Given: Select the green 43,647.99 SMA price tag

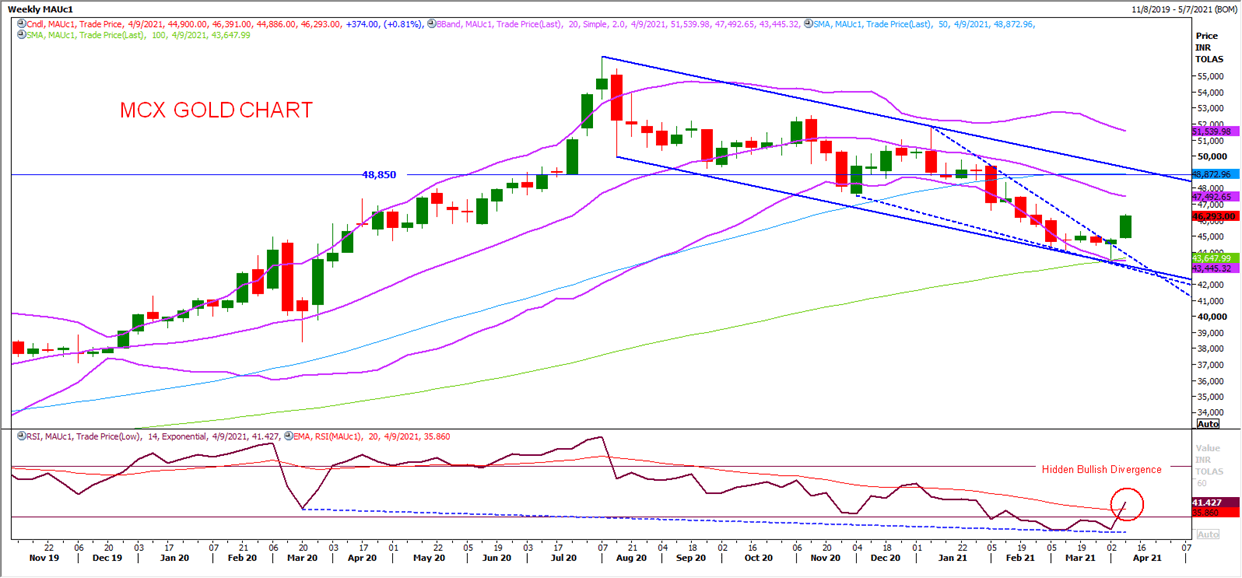Looking at the screenshot, I should pos(1216,258).
